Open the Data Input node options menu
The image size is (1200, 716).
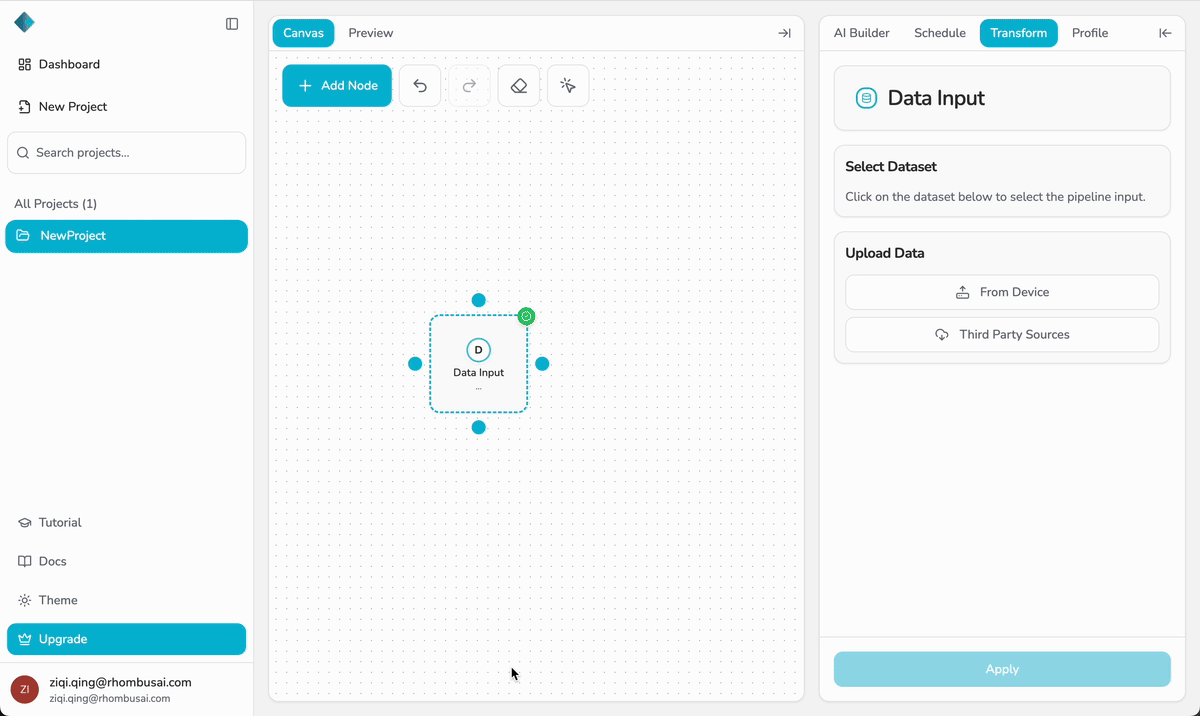pos(478,386)
